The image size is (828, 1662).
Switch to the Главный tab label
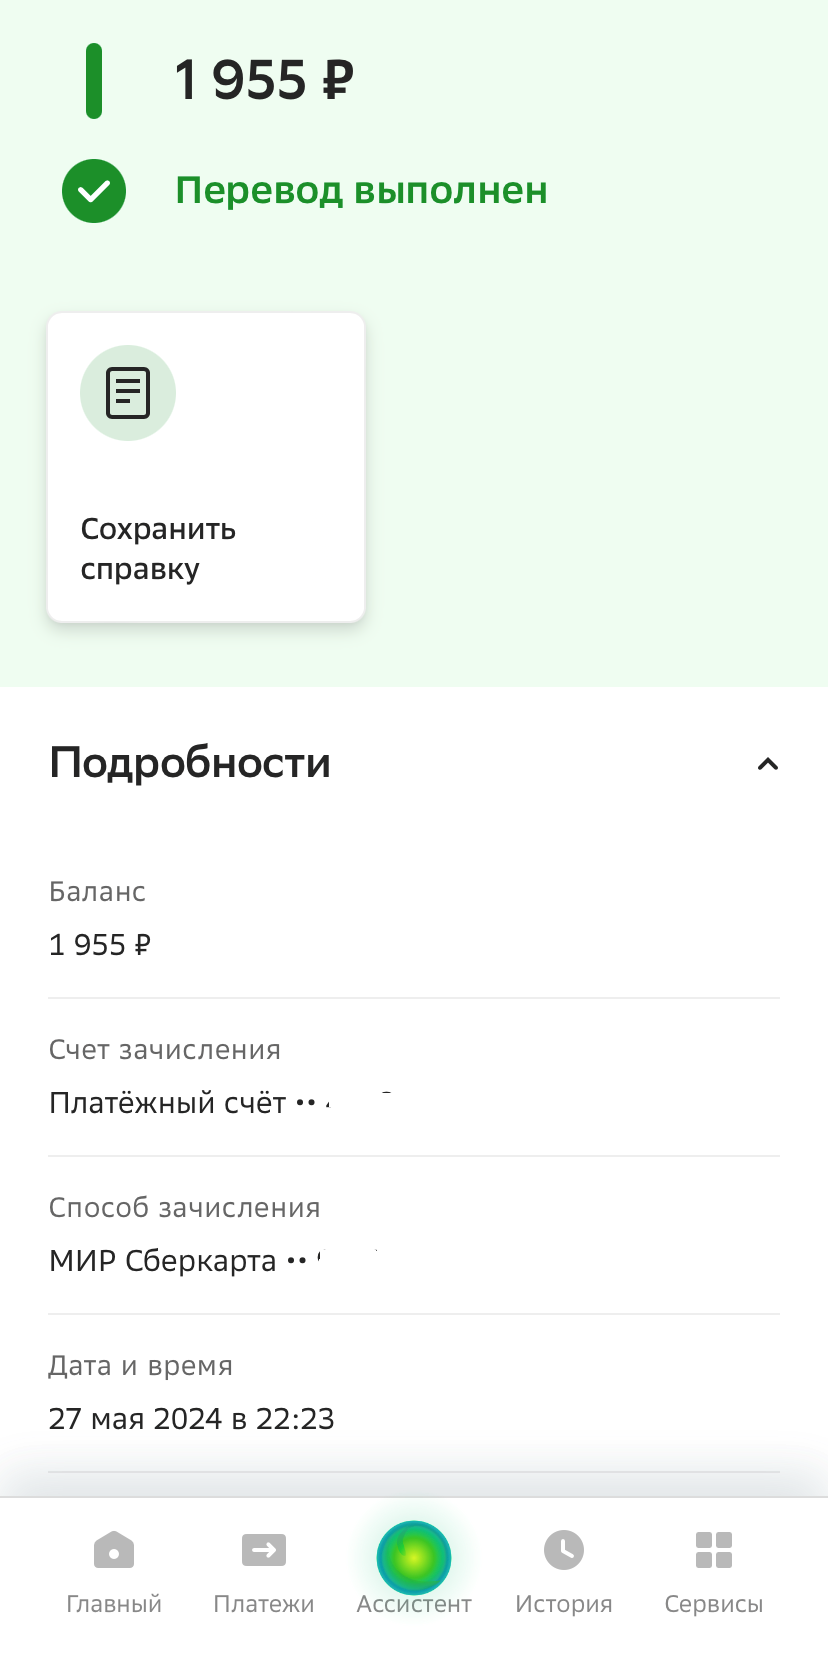point(114,1604)
